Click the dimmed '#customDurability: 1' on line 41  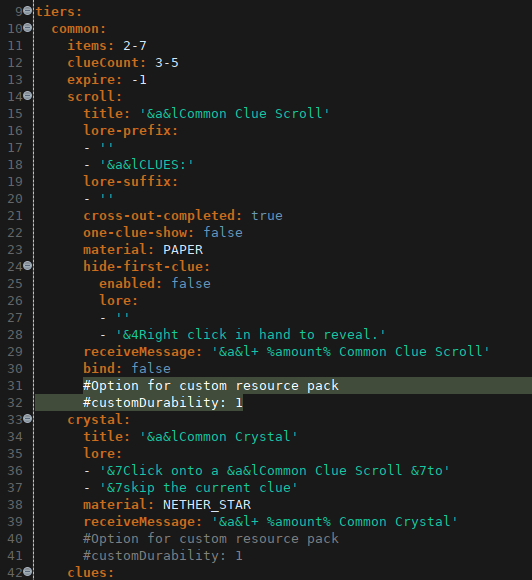pyautogui.click(x=163, y=556)
